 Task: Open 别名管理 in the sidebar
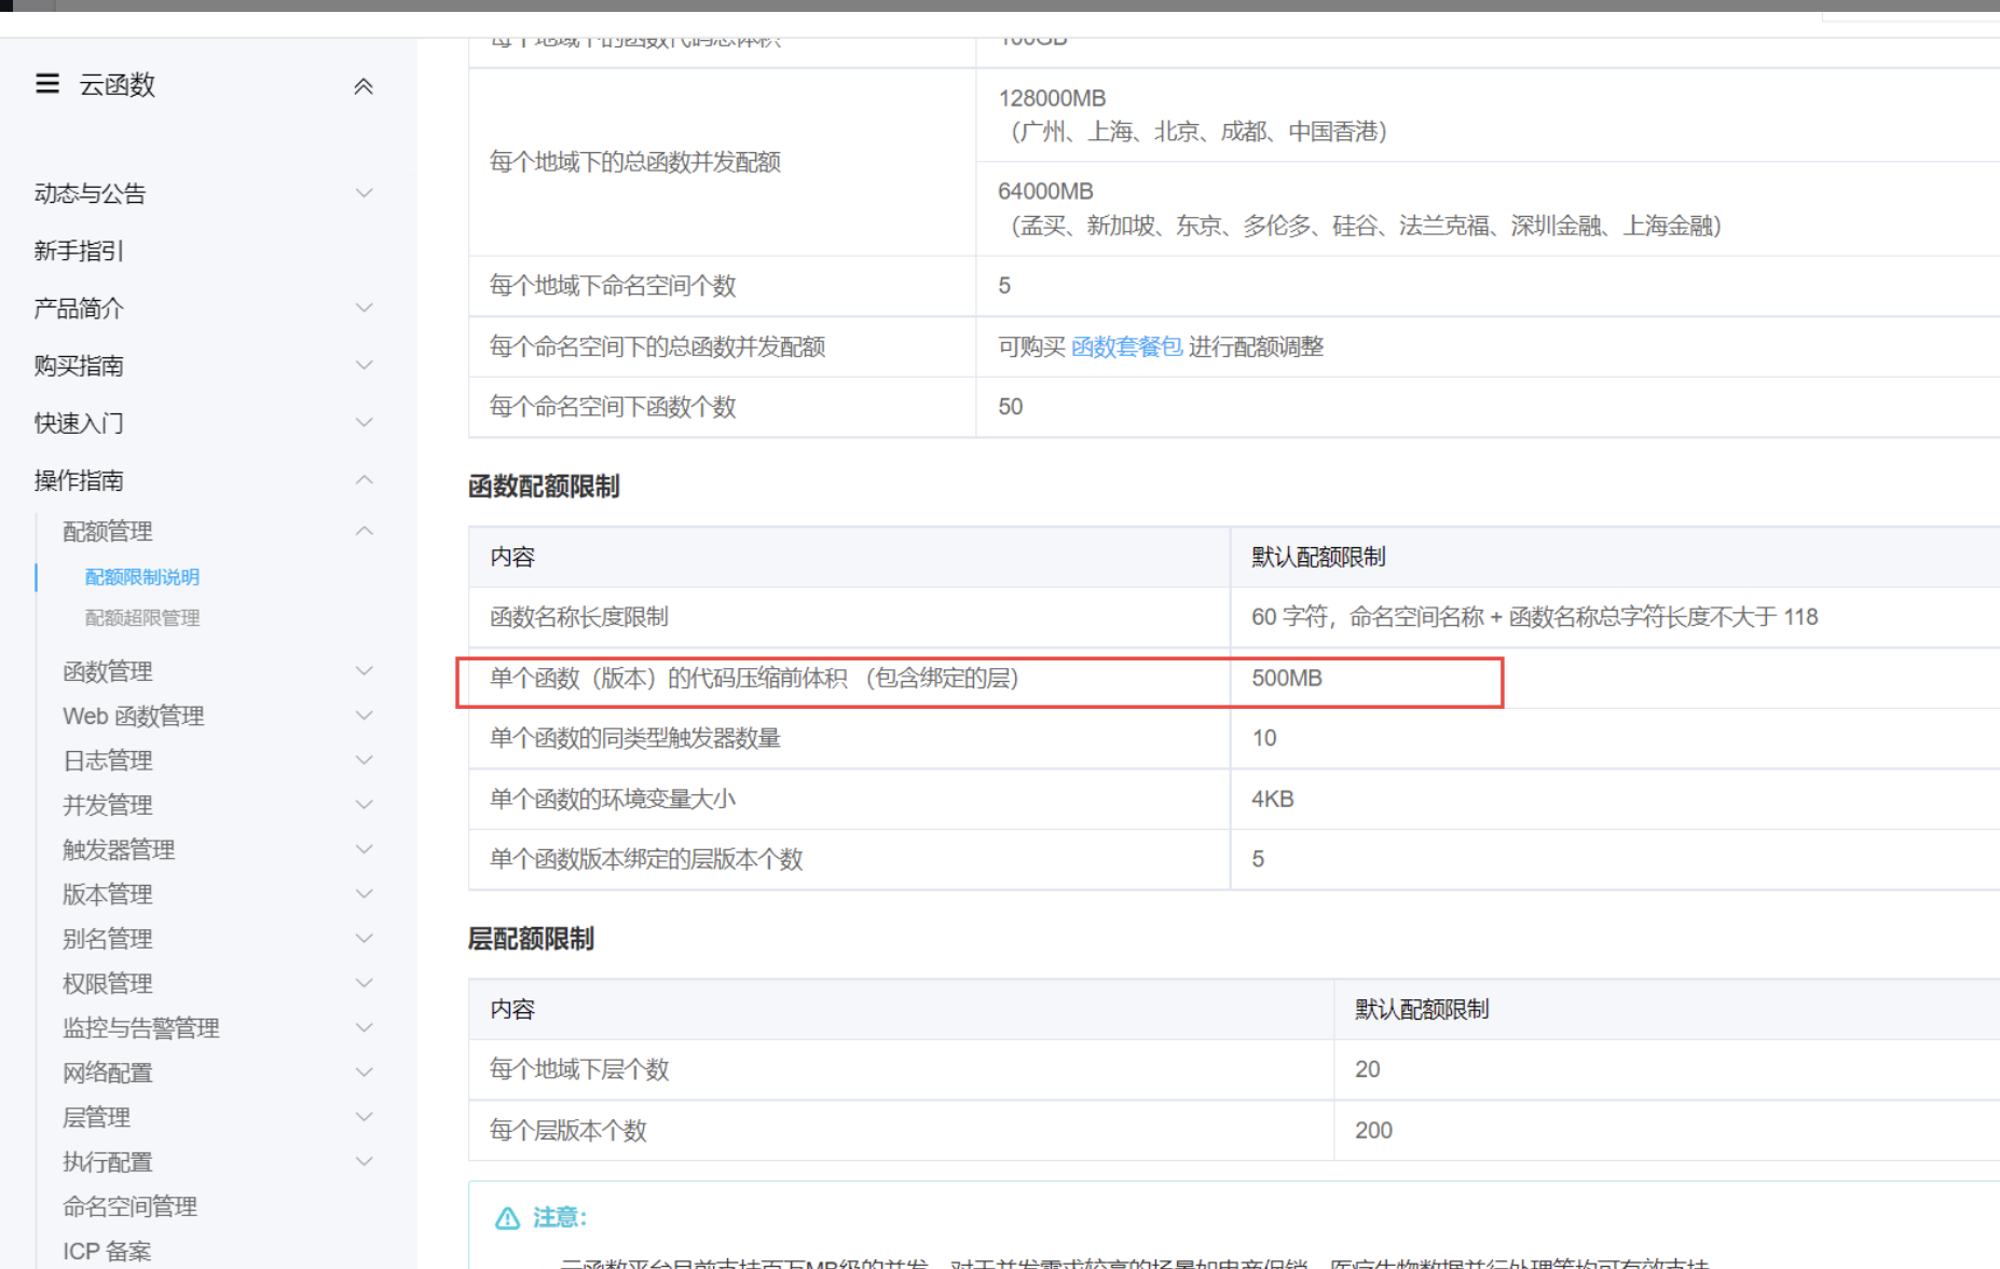(108, 938)
